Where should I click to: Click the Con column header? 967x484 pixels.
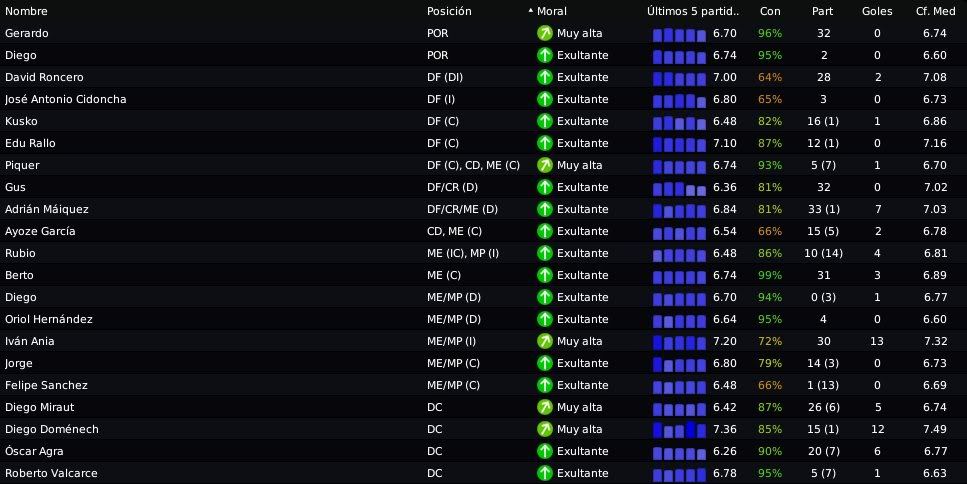click(x=770, y=11)
